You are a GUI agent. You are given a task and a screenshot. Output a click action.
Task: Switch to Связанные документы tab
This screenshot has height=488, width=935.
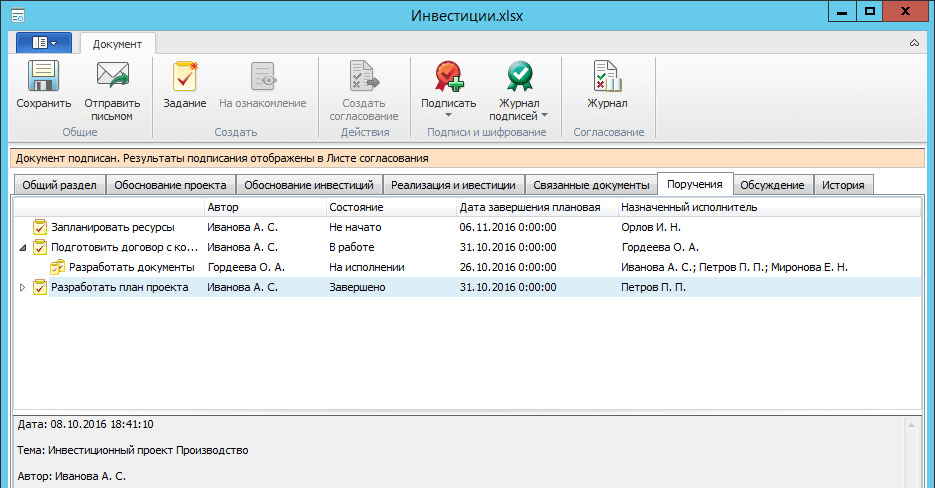(591, 185)
